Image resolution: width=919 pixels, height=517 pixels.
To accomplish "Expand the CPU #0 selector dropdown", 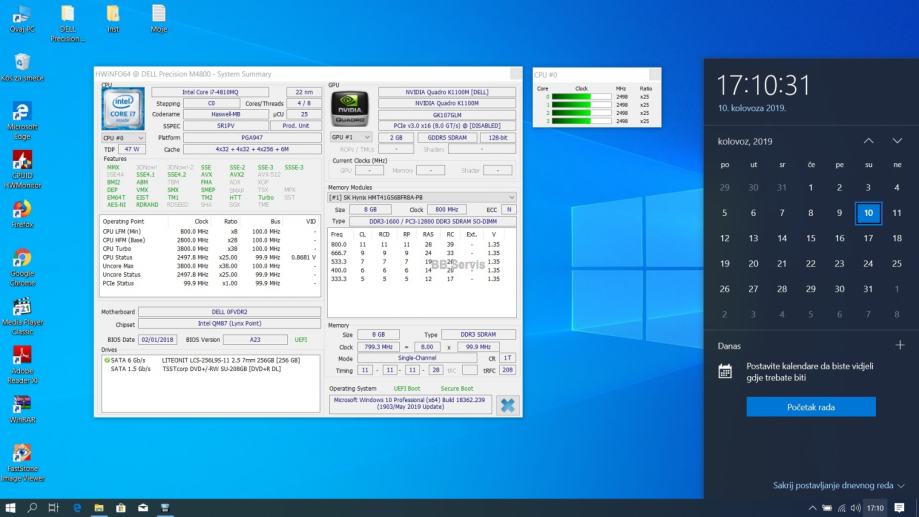I will pos(124,137).
